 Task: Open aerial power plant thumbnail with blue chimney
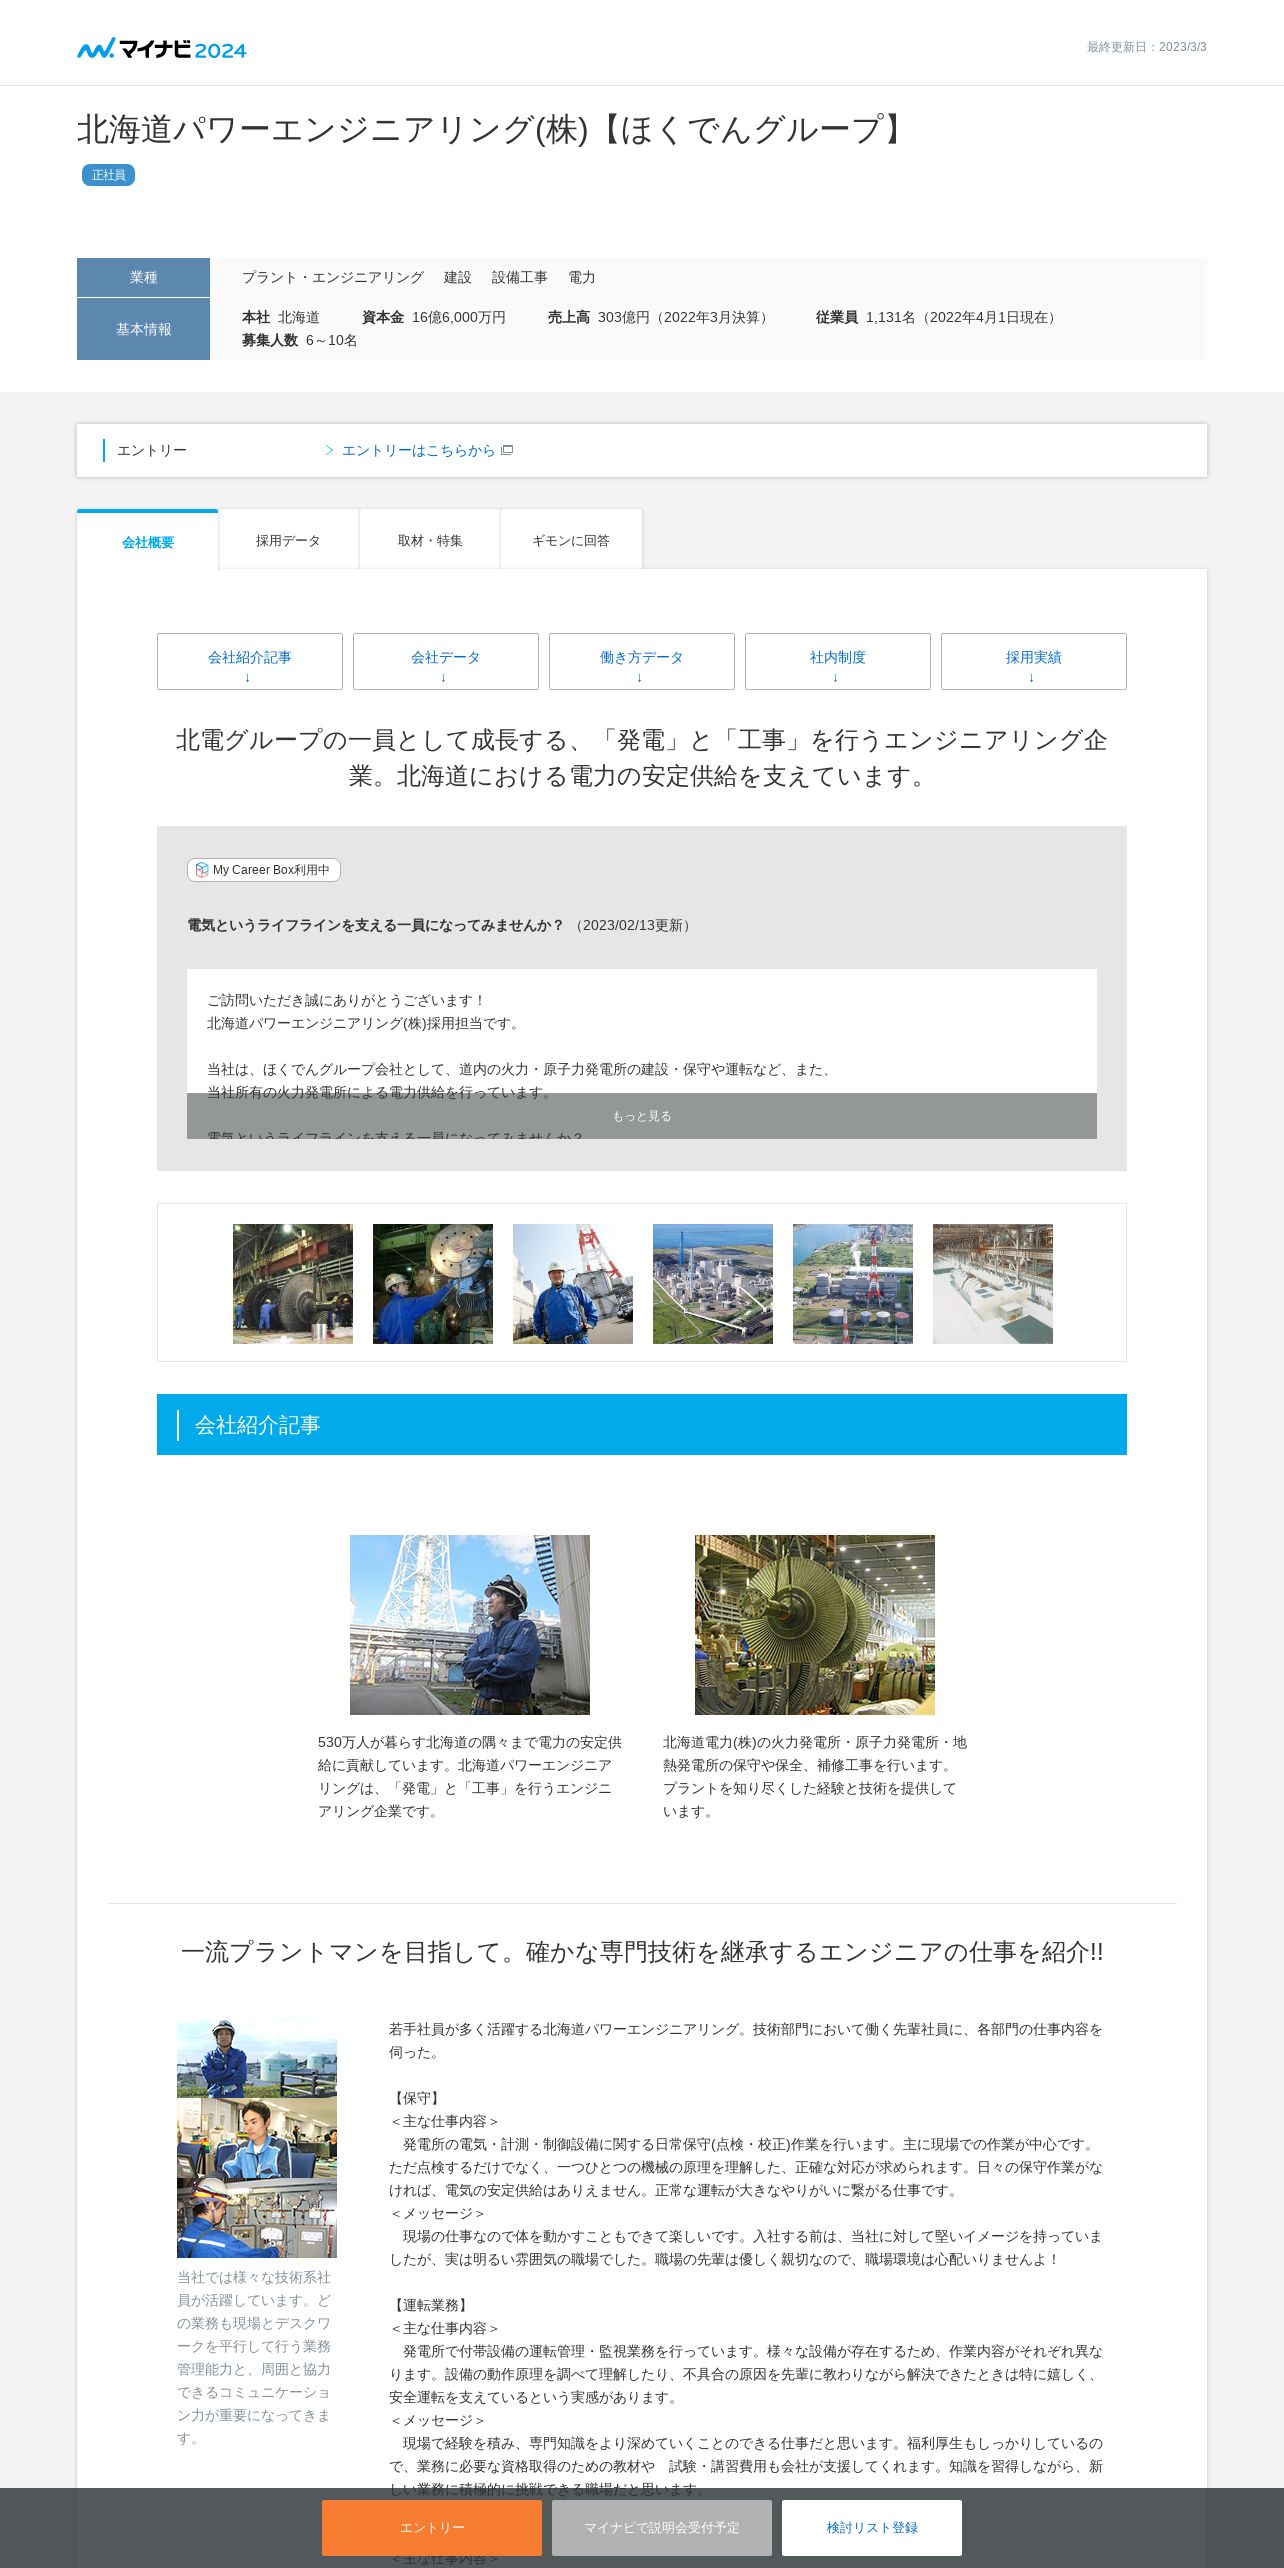(713, 1284)
